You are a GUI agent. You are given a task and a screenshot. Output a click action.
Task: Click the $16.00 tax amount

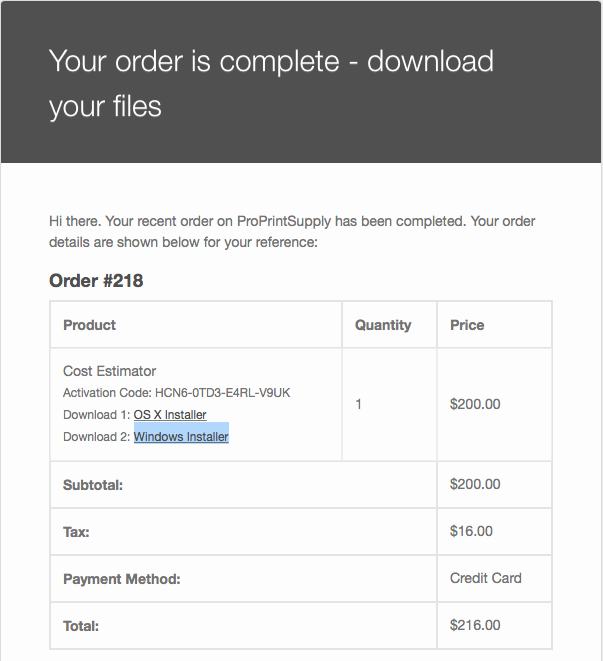pos(471,531)
